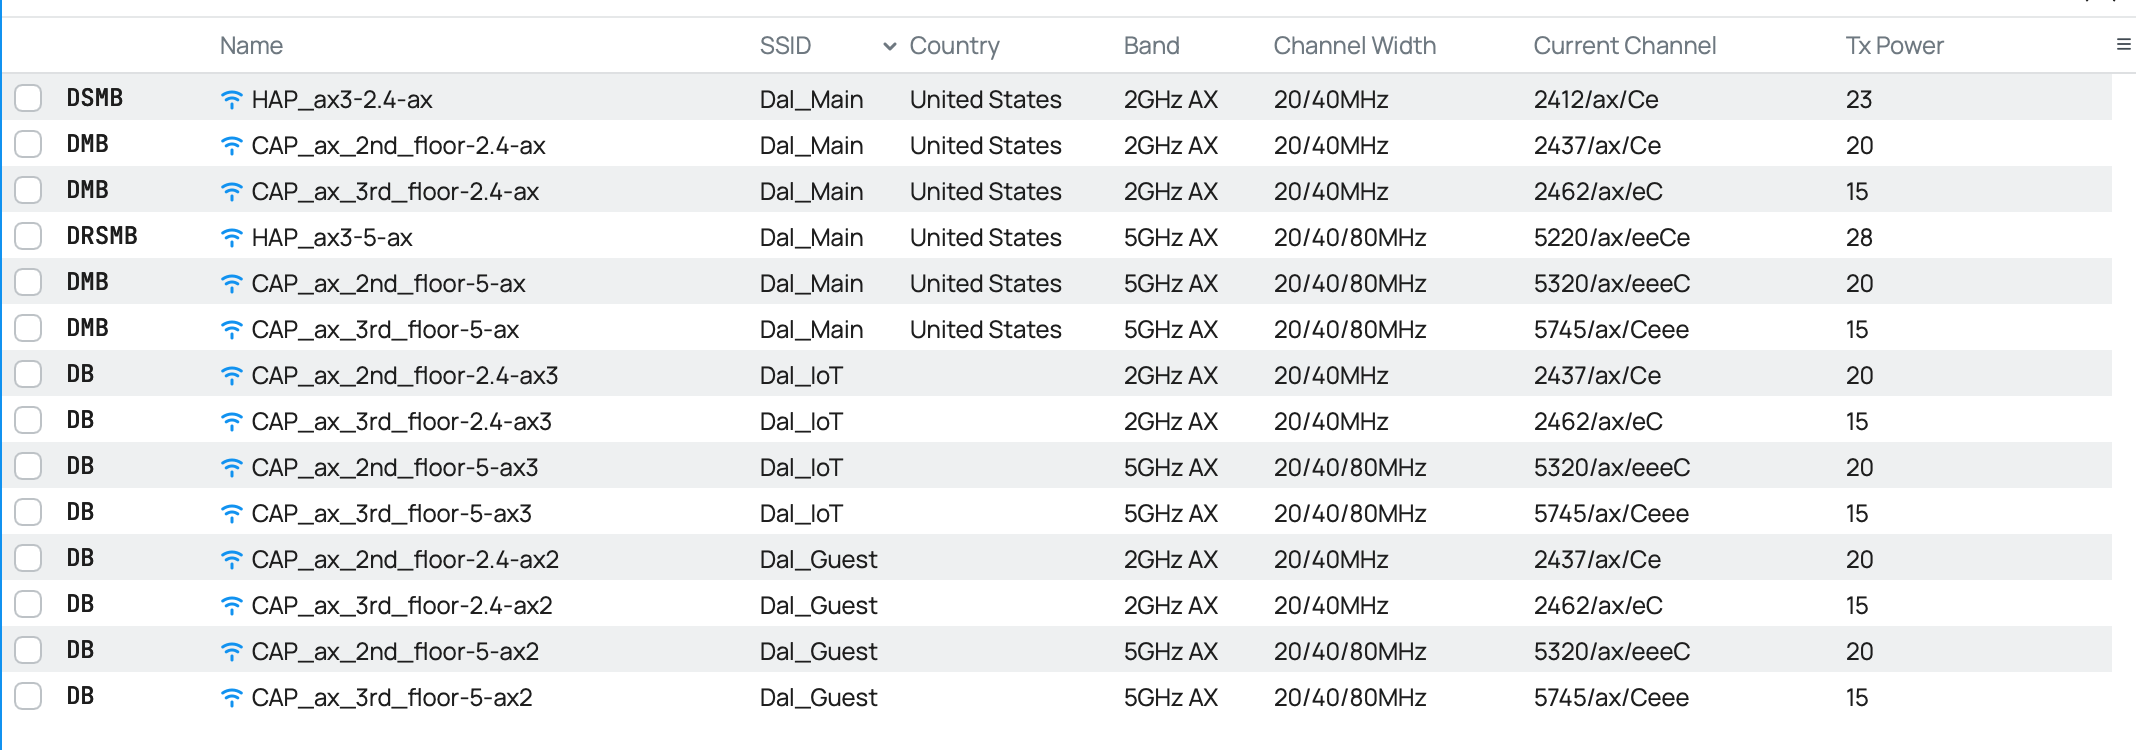Click the Current Channel column header
Viewport: 2136px width, 750px height.
1624,46
